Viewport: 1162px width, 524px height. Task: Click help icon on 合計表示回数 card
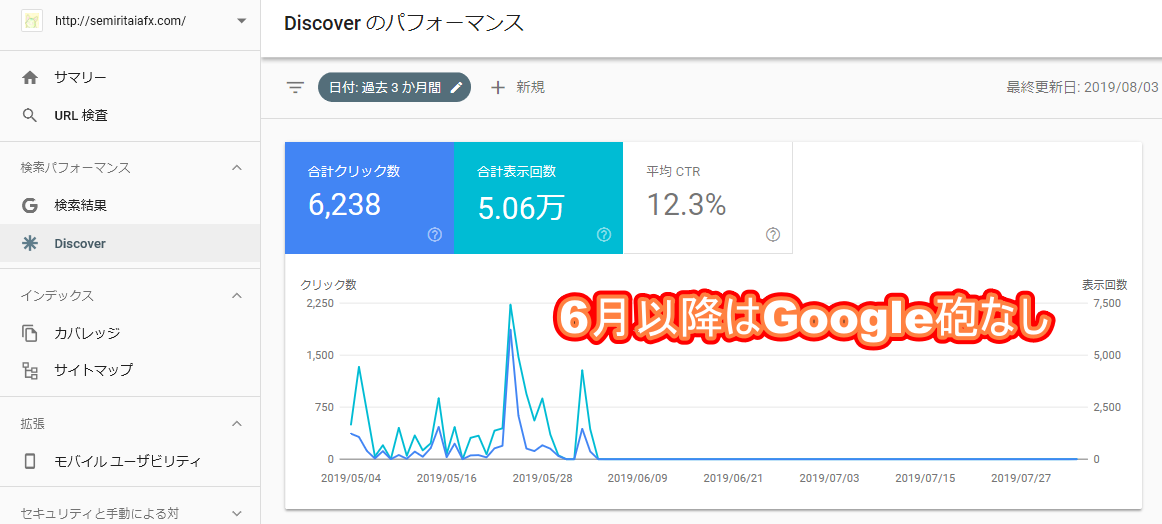[x=604, y=235]
